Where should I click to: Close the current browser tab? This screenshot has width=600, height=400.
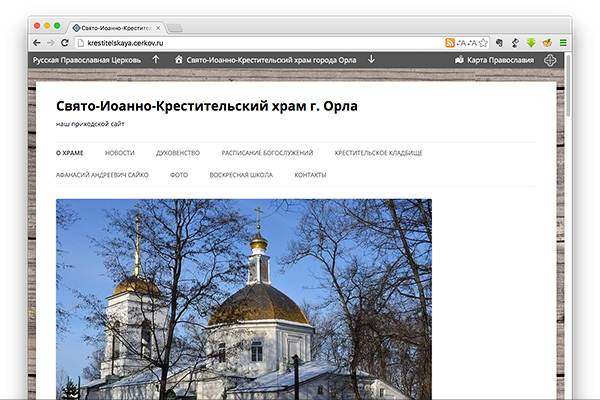tap(158, 28)
